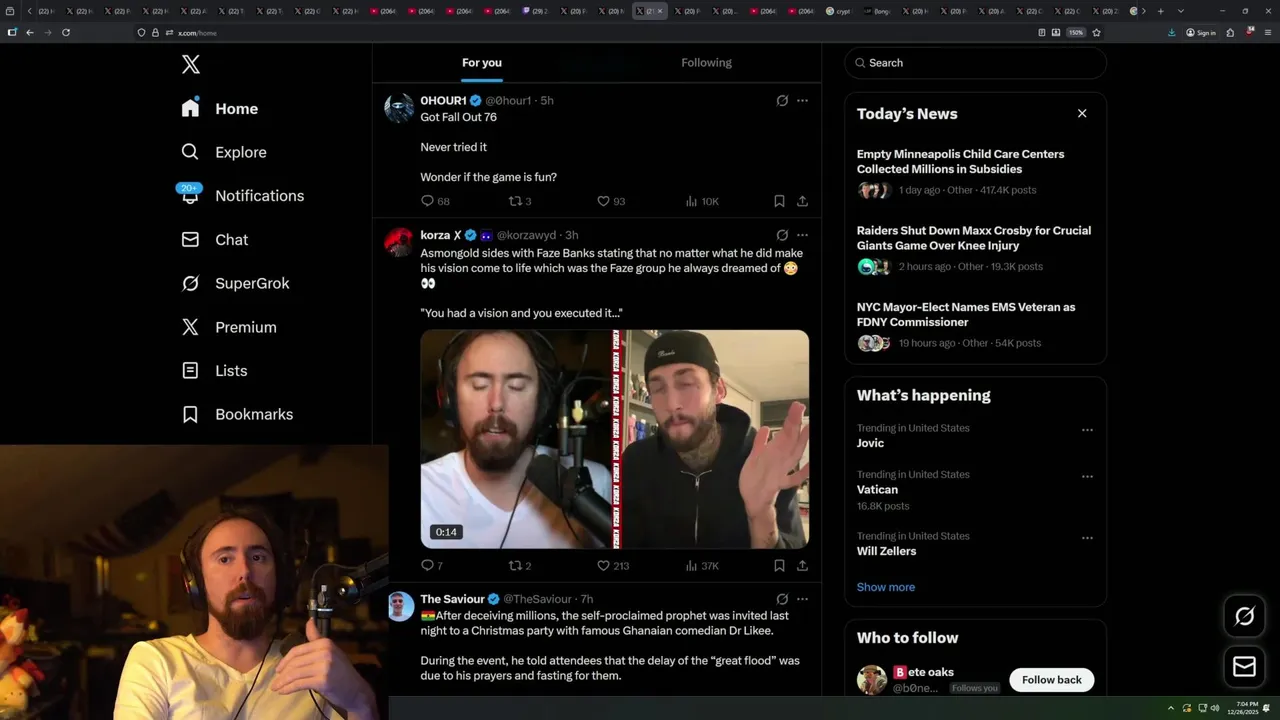Repost 0HOUR1's Fall Out 76 post
This screenshot has width=1280, height=720.
pos(520,201)
